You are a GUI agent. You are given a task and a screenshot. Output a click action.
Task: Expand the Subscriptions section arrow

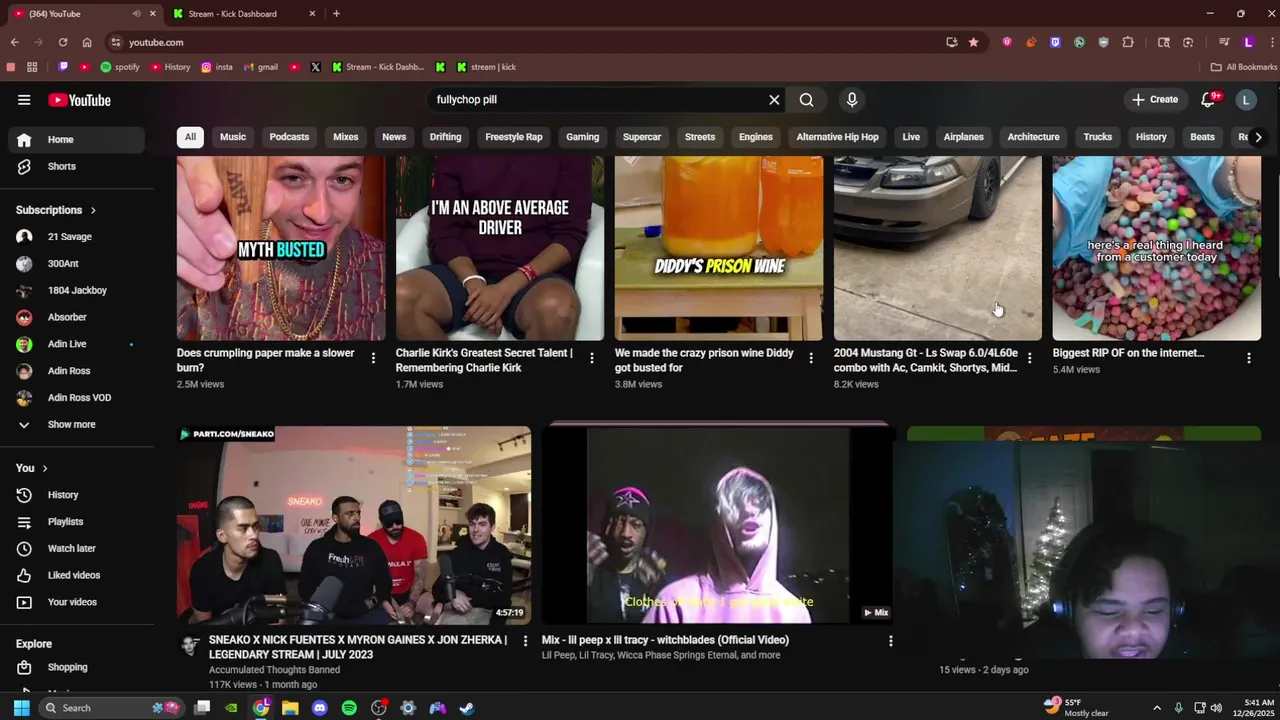(93, 211)
